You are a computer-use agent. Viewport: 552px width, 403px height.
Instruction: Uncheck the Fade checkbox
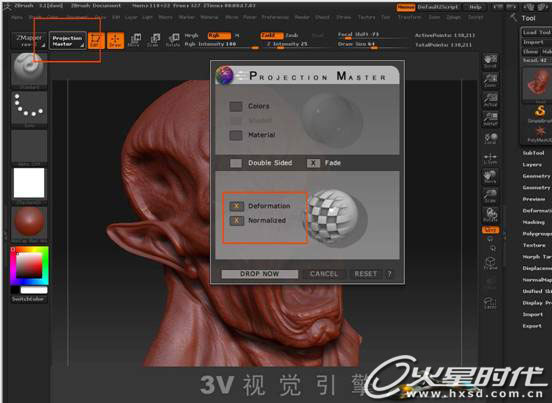click(x=313, y=163)
